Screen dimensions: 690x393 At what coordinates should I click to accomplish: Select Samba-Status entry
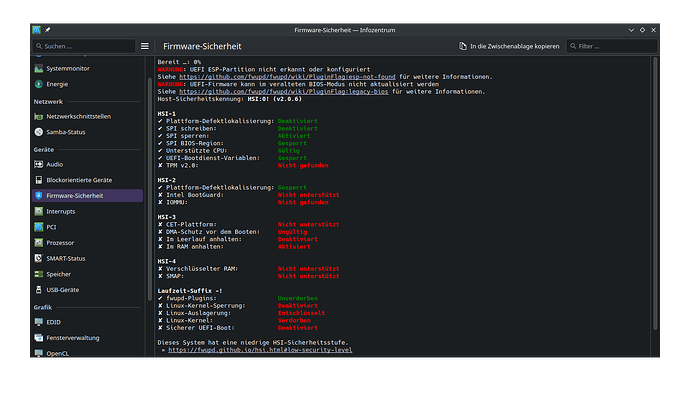87,132
